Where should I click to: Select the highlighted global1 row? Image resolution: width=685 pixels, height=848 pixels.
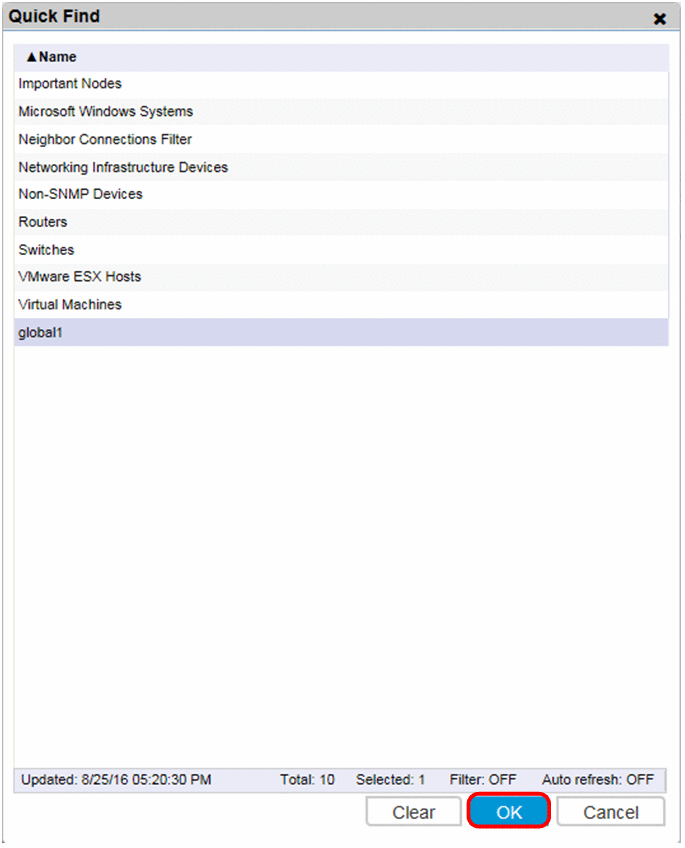coord(341,333)
